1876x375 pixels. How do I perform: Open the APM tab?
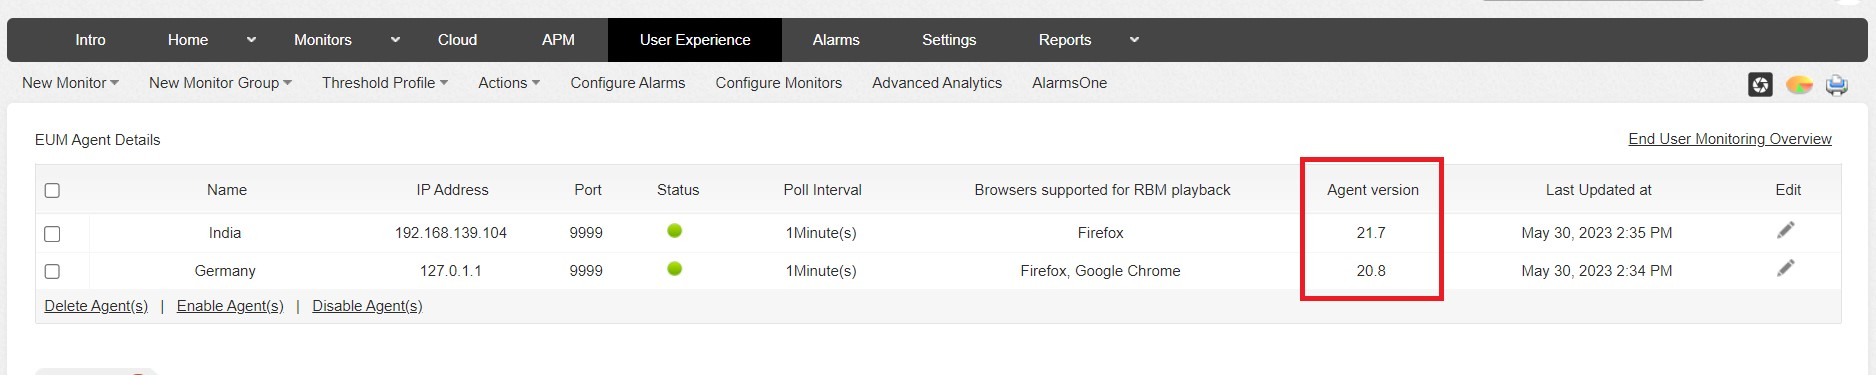(558, 40)
